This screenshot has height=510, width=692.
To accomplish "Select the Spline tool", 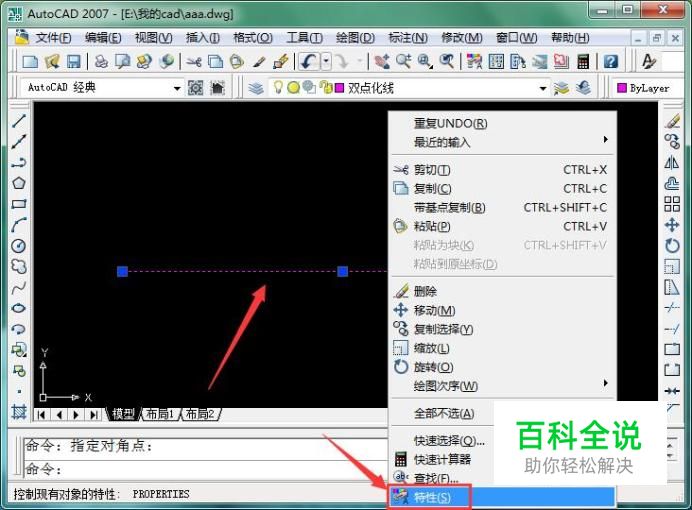I will coord(19,288).
